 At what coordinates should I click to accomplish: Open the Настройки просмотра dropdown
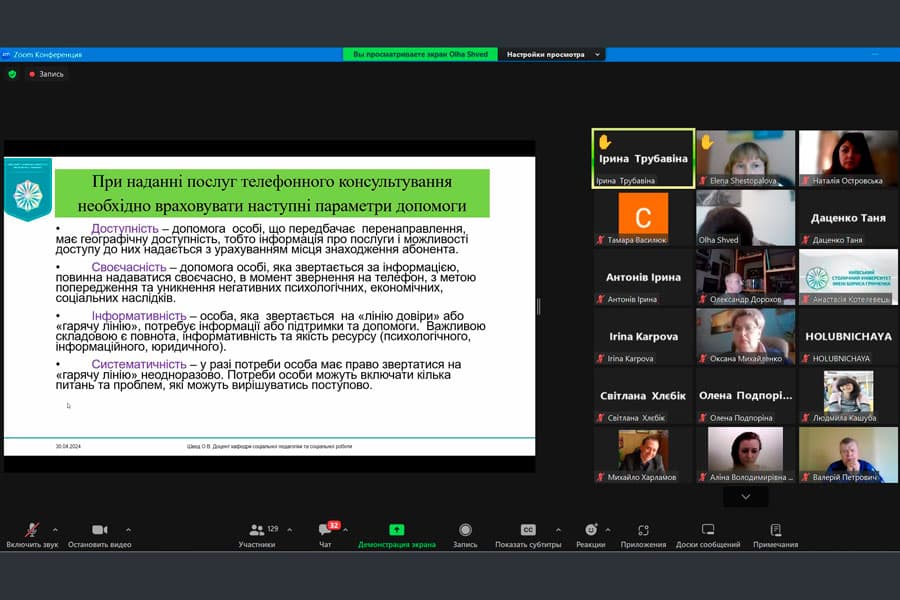pyautogui.click(x=552, y=54)
